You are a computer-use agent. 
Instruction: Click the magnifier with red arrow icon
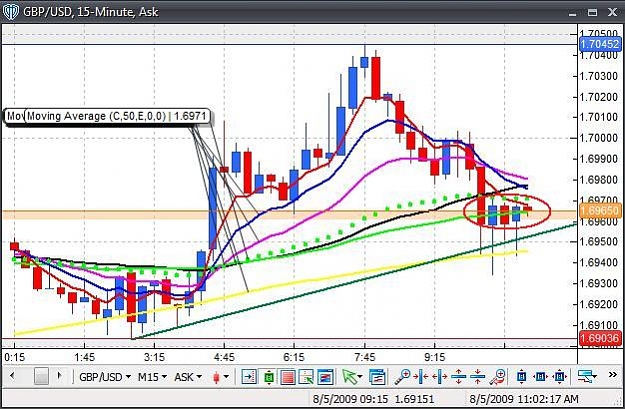497,377
